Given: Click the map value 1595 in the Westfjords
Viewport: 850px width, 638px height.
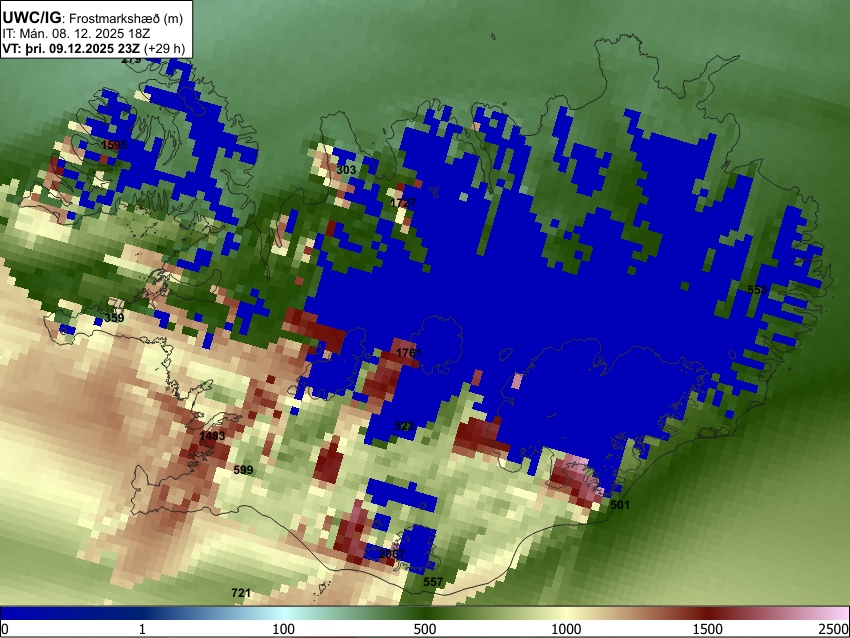Looking at the screenshot, I should [x=114, y=145].
